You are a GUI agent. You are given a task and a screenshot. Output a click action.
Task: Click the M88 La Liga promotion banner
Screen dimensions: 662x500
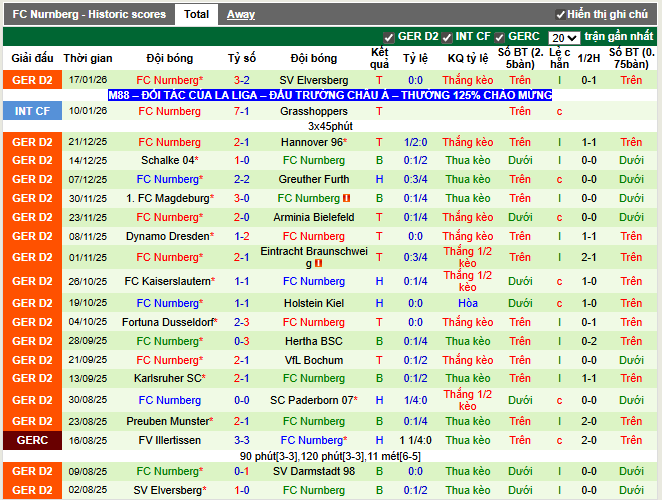click(330, 95)
